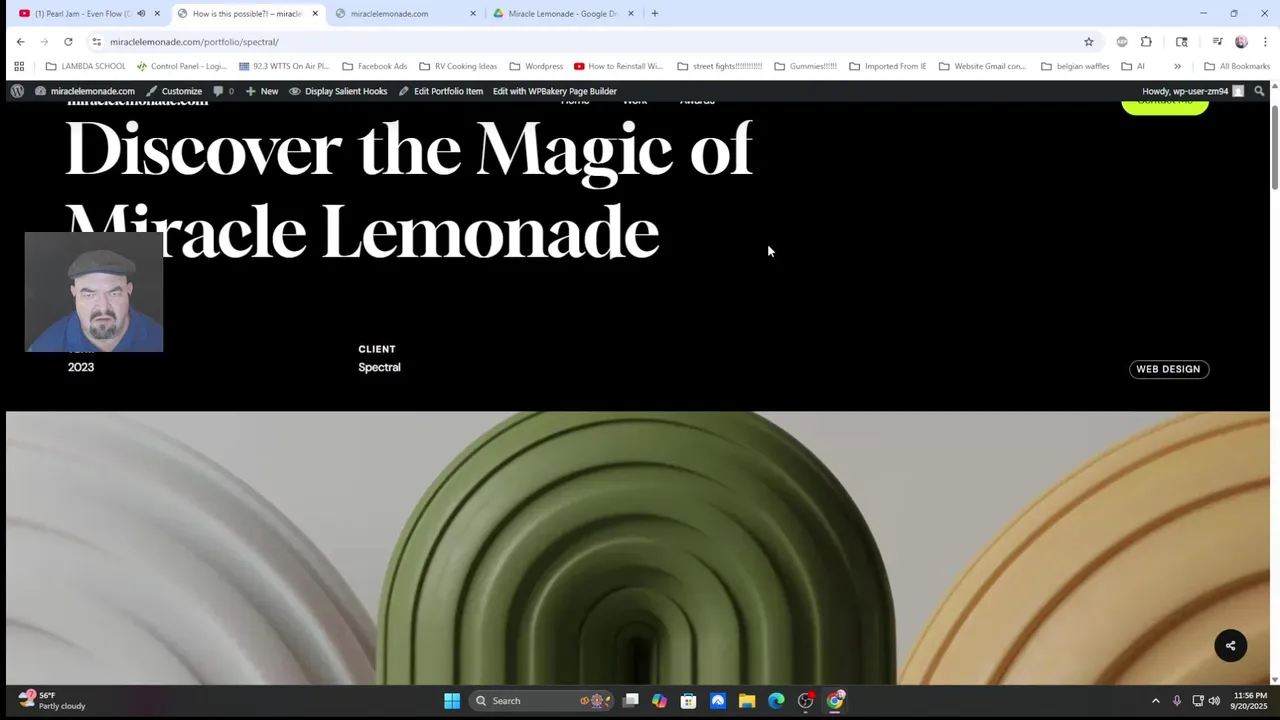Viewport: 1280px width, 720px height.
Task: Open the Chrome three-dot menu
Action: pos(1265,42)
